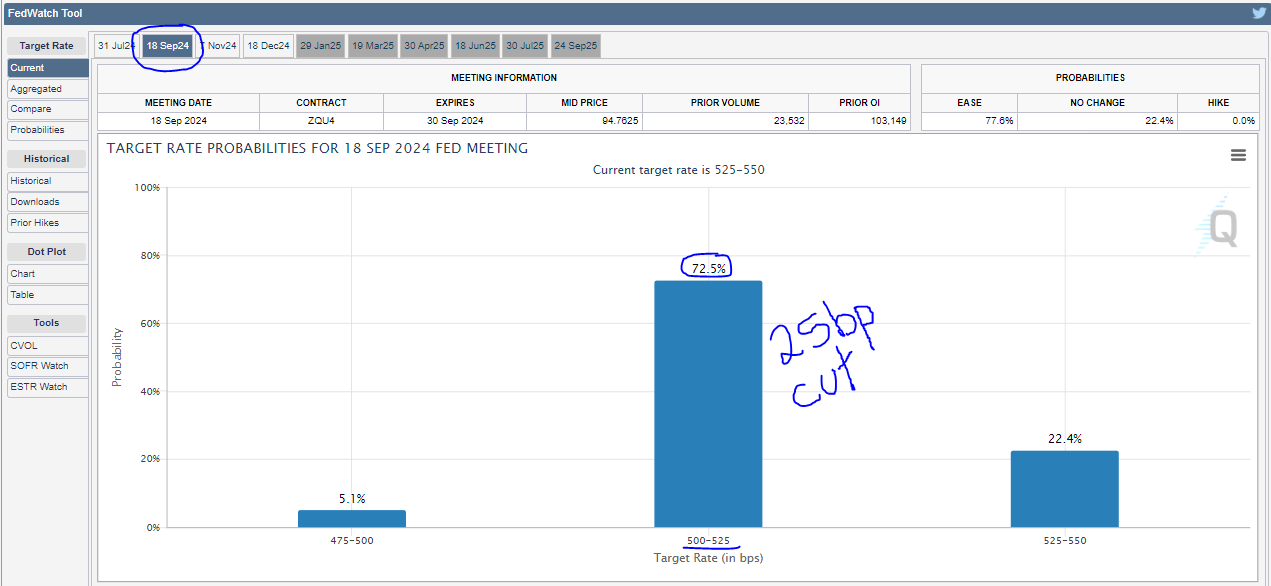The height and width of the screenshot is (586, 1271).
Task: Show the Dot Plot Chart
Action: tap(47, 274)
